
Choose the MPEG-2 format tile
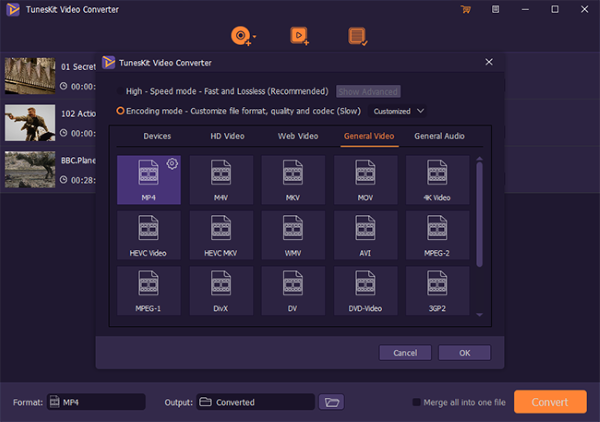pos(437,235)
